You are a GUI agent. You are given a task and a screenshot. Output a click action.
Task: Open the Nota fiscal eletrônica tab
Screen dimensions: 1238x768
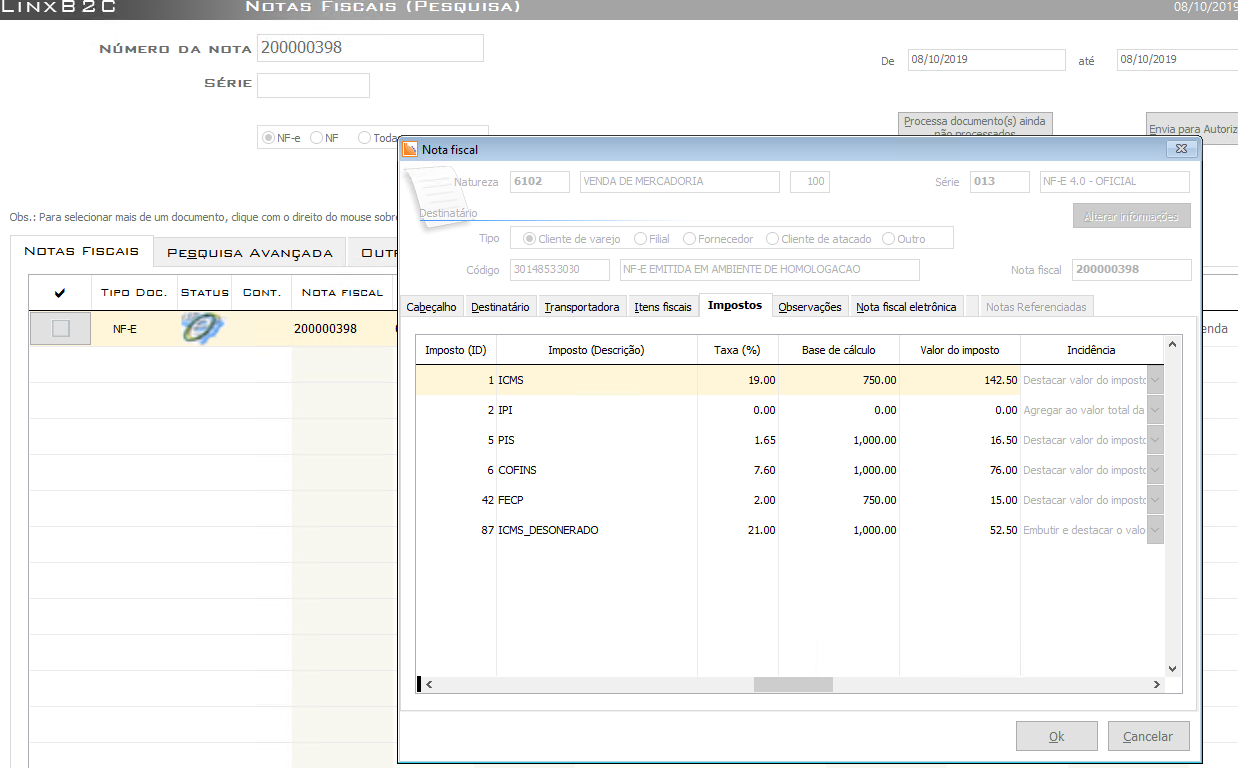click(906, 307)
